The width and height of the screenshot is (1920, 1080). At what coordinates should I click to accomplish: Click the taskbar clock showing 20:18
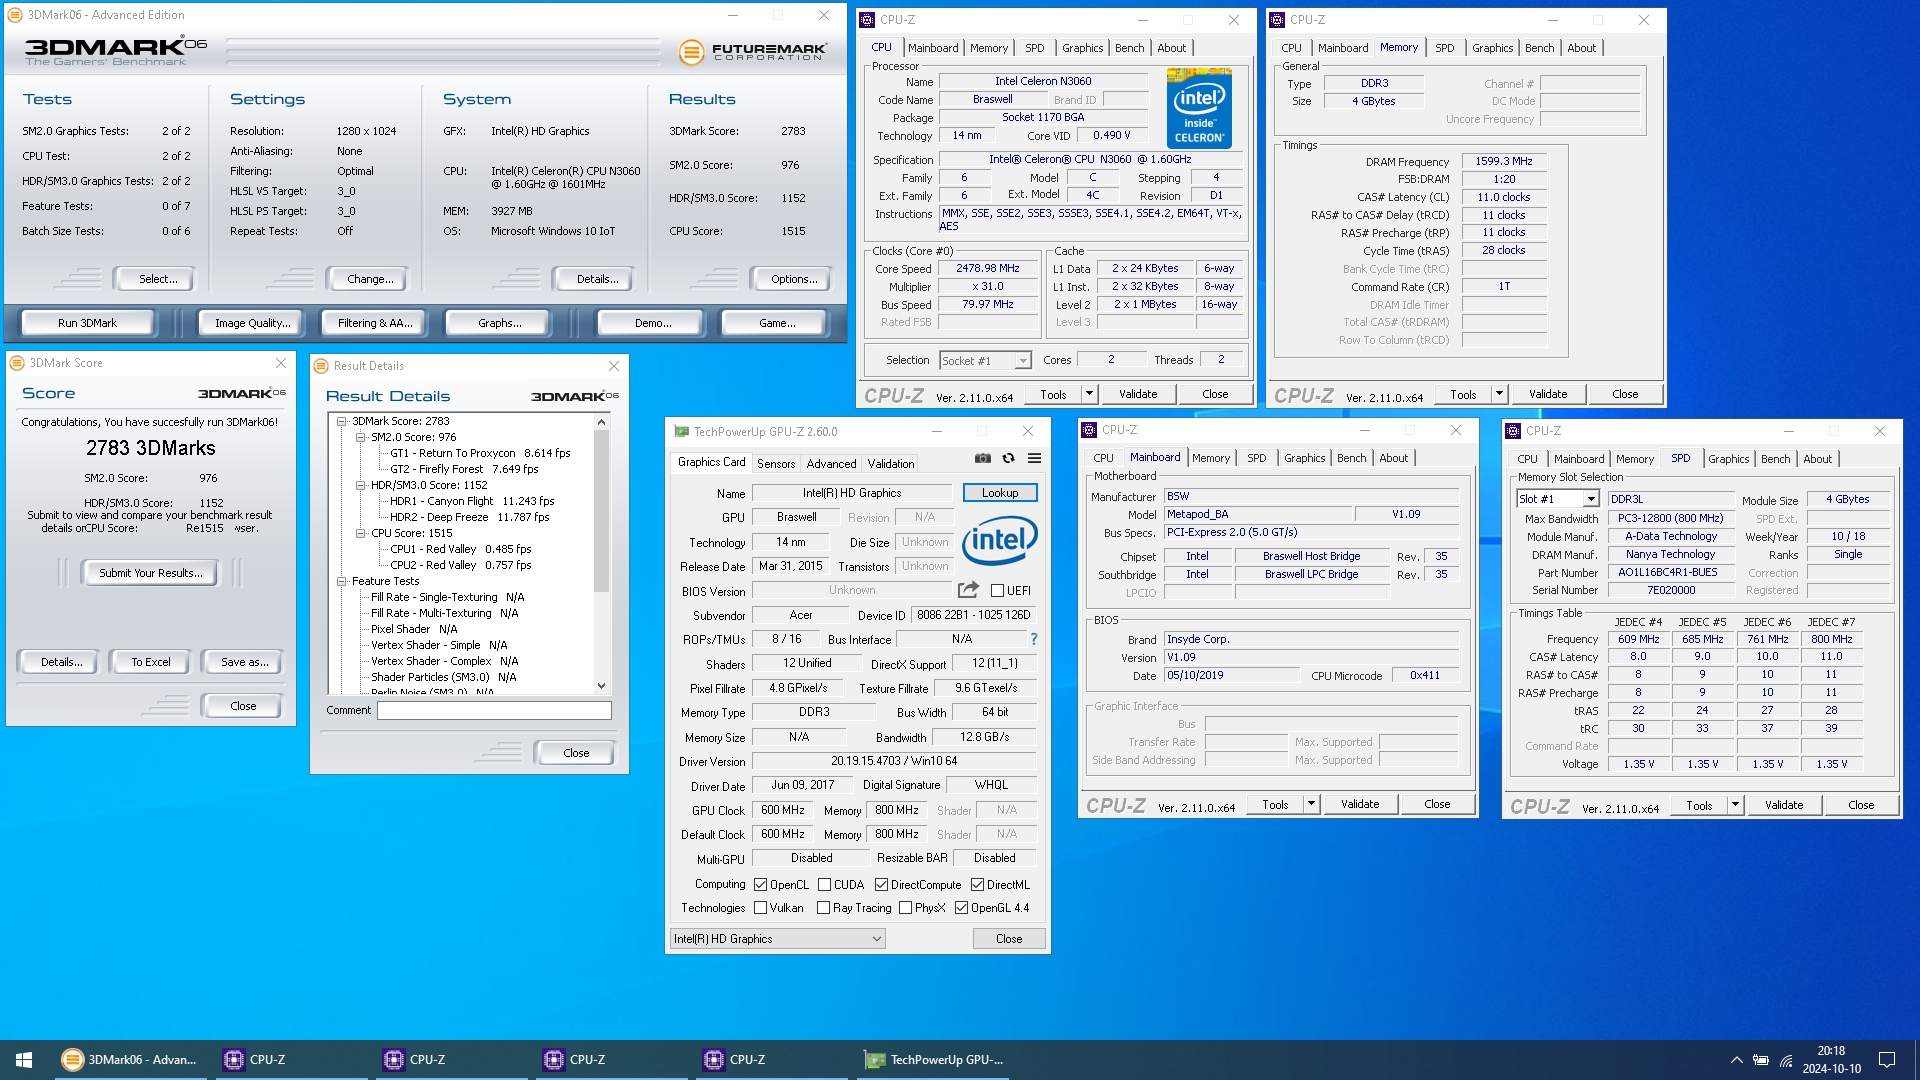tap(1831, 1060)
